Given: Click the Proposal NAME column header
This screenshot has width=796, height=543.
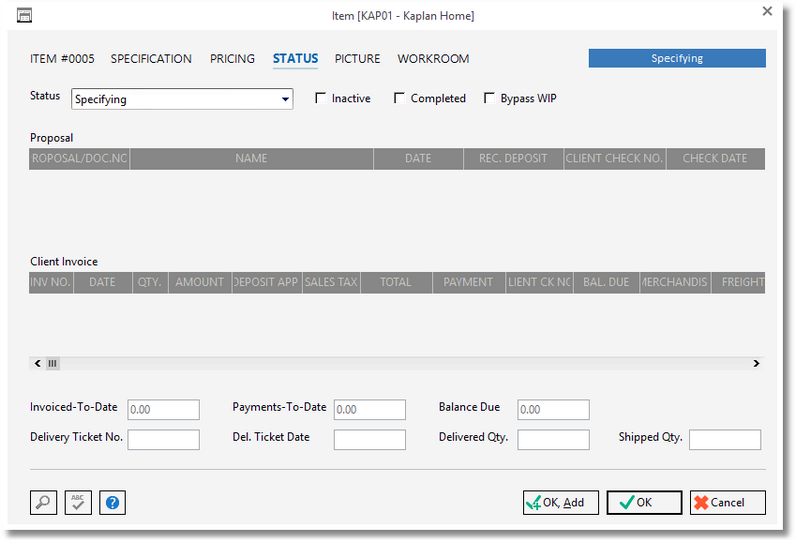Looking at the screenshot, I should pyautogui.click(x=251, y=159).
